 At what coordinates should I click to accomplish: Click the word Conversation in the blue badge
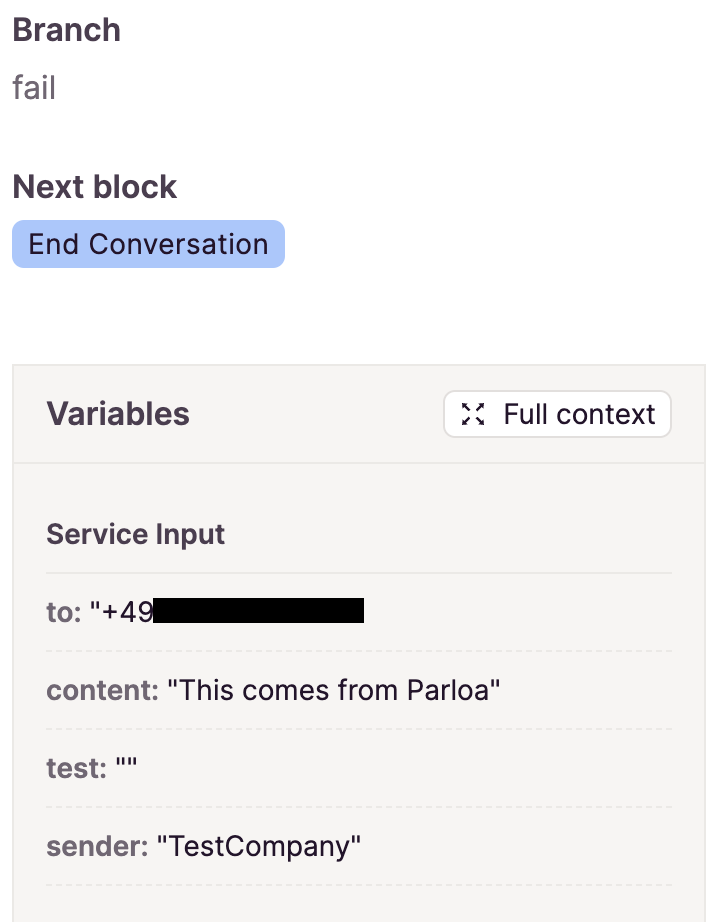(x=179, y=244)
